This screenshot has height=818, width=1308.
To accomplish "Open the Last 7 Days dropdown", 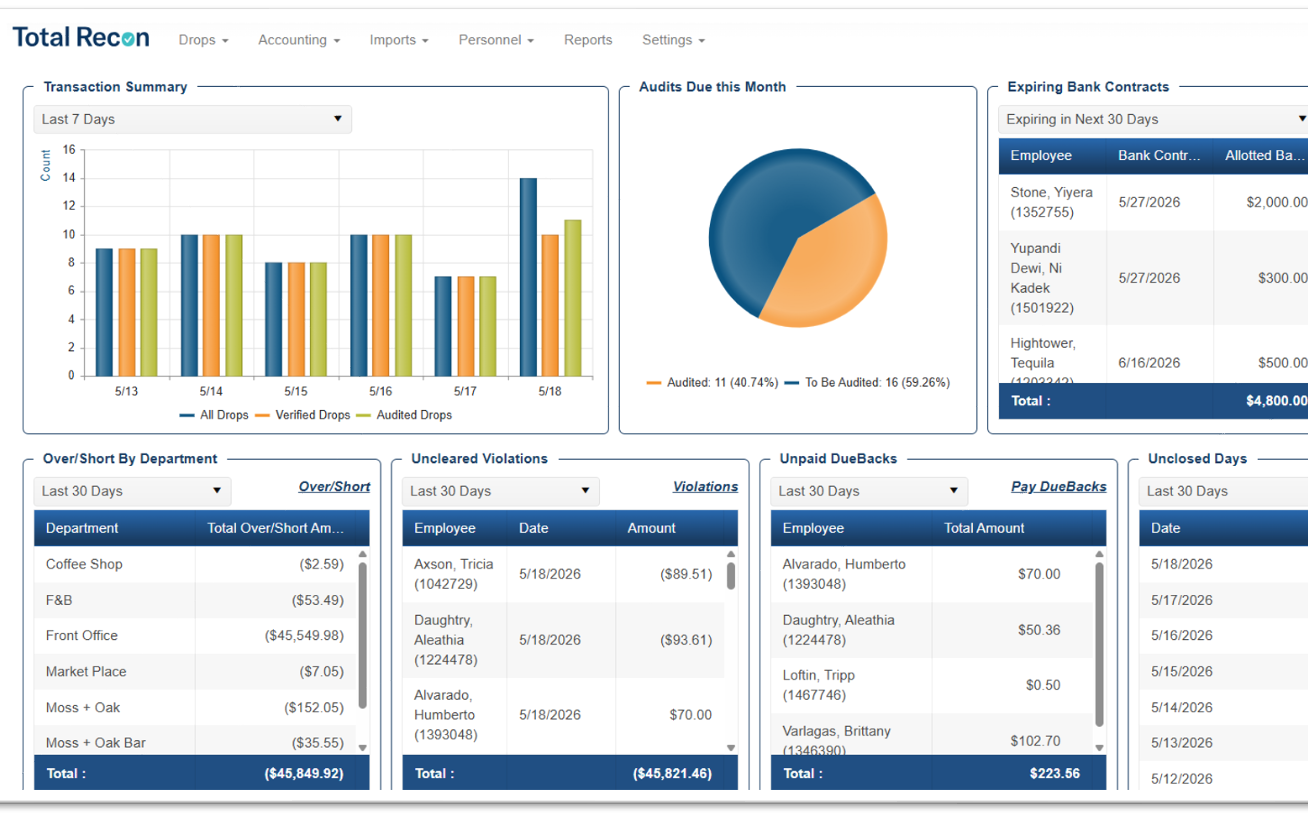I will click(x=192, y=119).
